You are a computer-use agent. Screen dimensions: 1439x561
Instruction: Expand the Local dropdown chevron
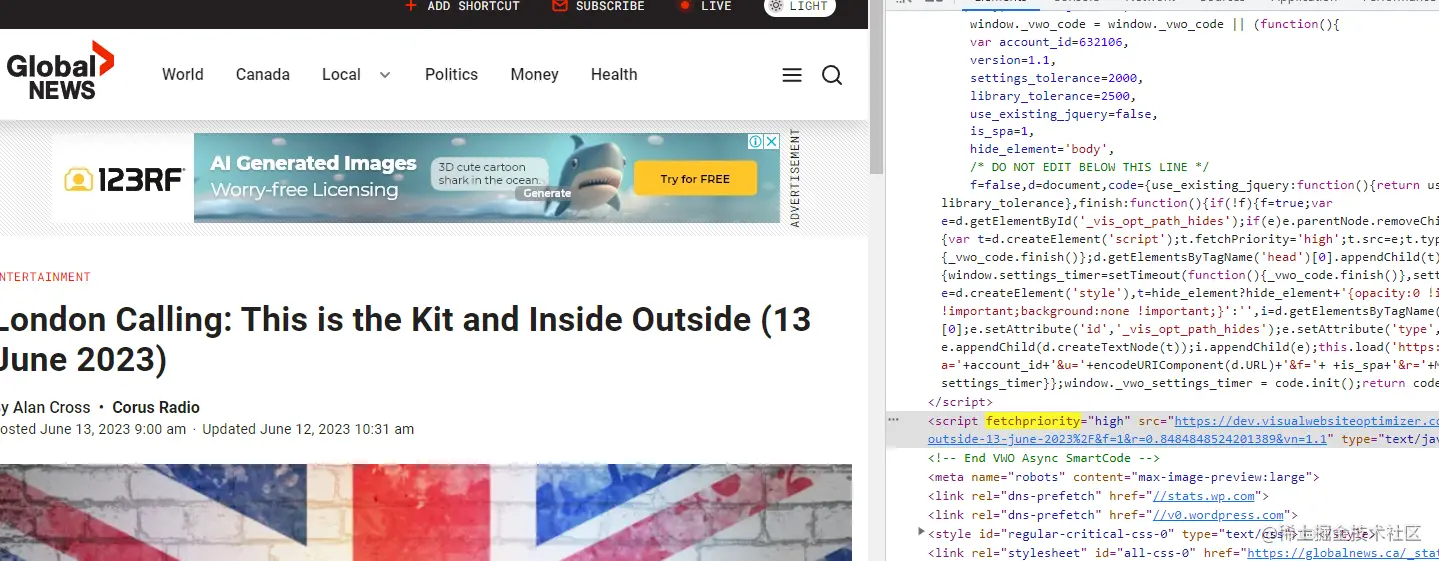385,75
